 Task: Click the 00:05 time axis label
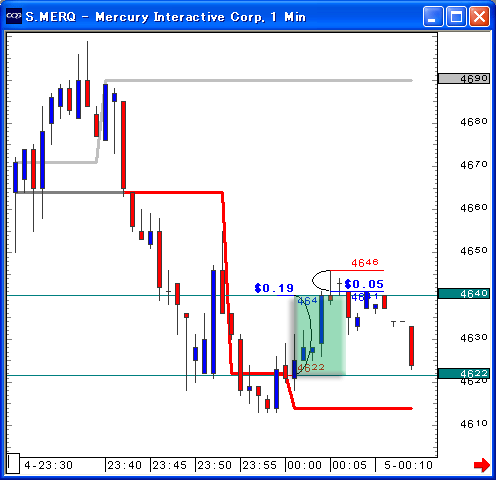tap(350, 465)
